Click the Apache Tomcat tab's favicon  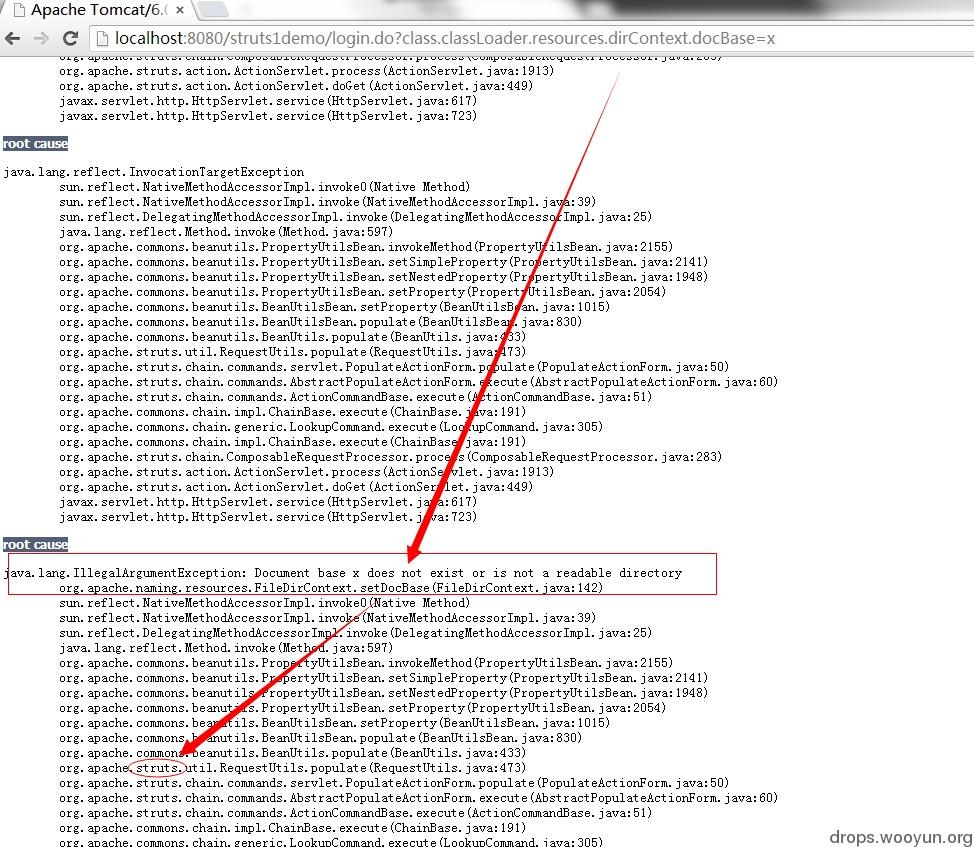pos(19,10)
